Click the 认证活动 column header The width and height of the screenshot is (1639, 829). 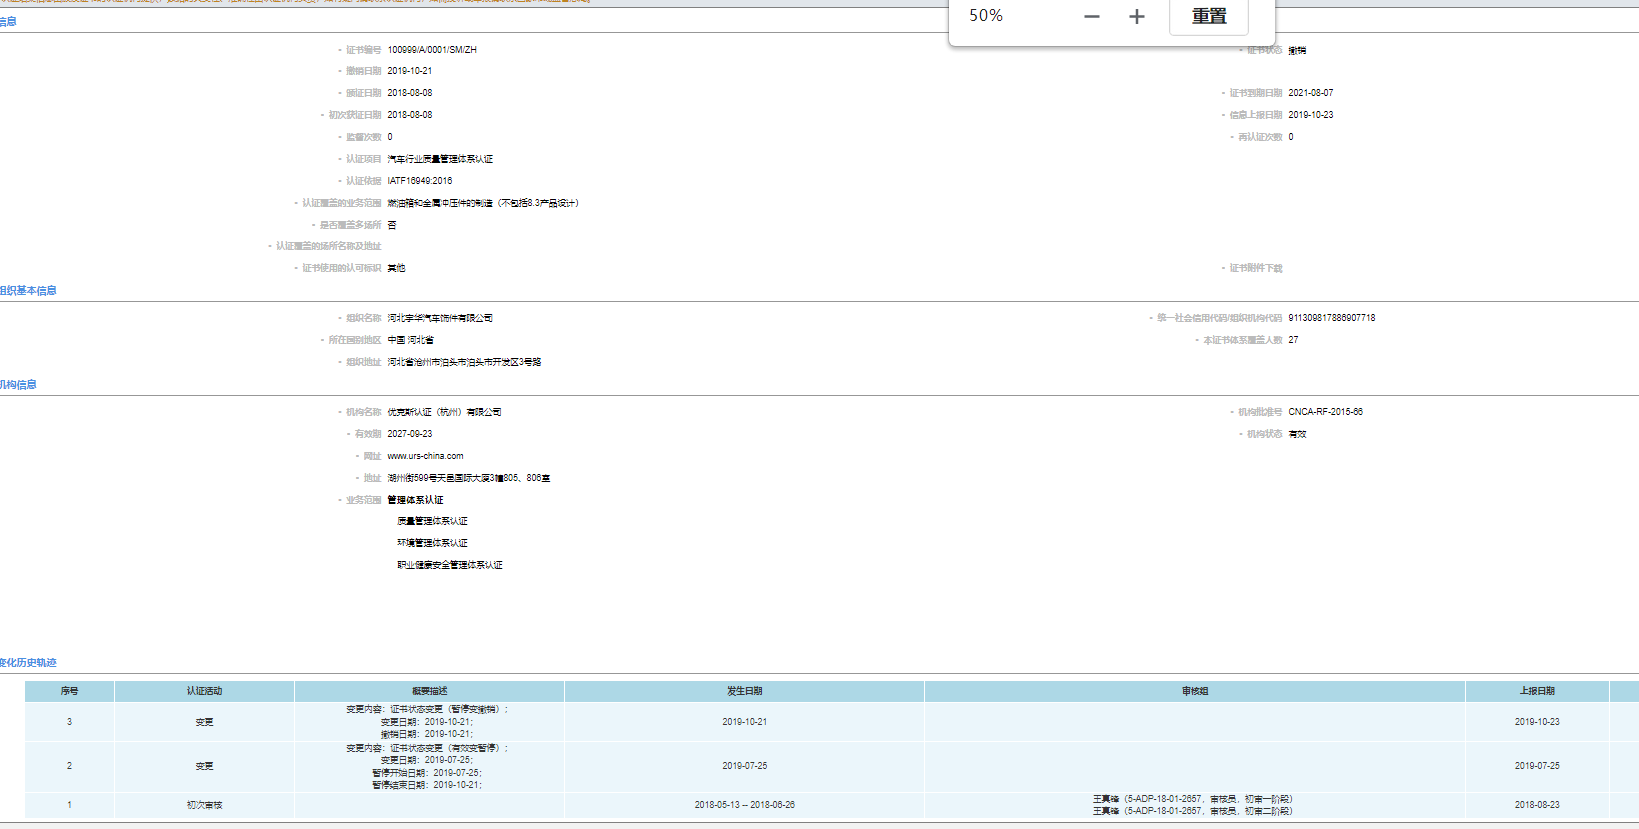point(204,691)
